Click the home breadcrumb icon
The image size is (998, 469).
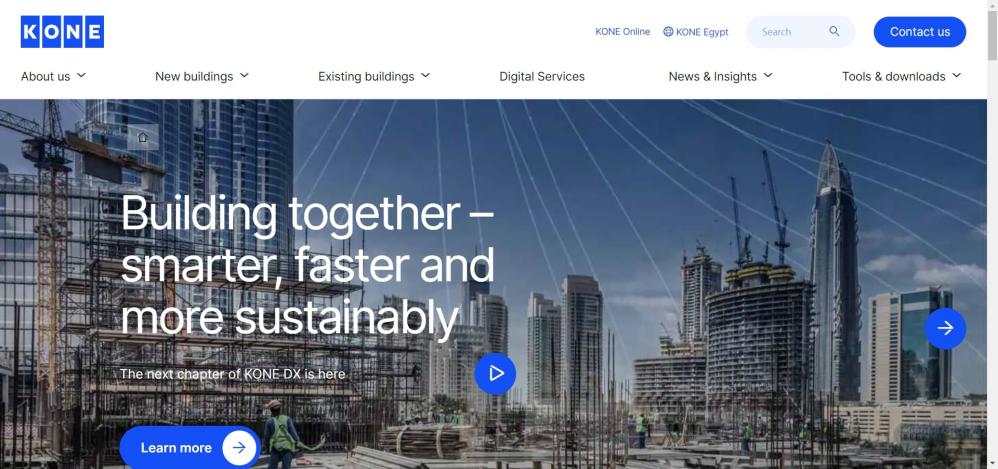[143, 137]
